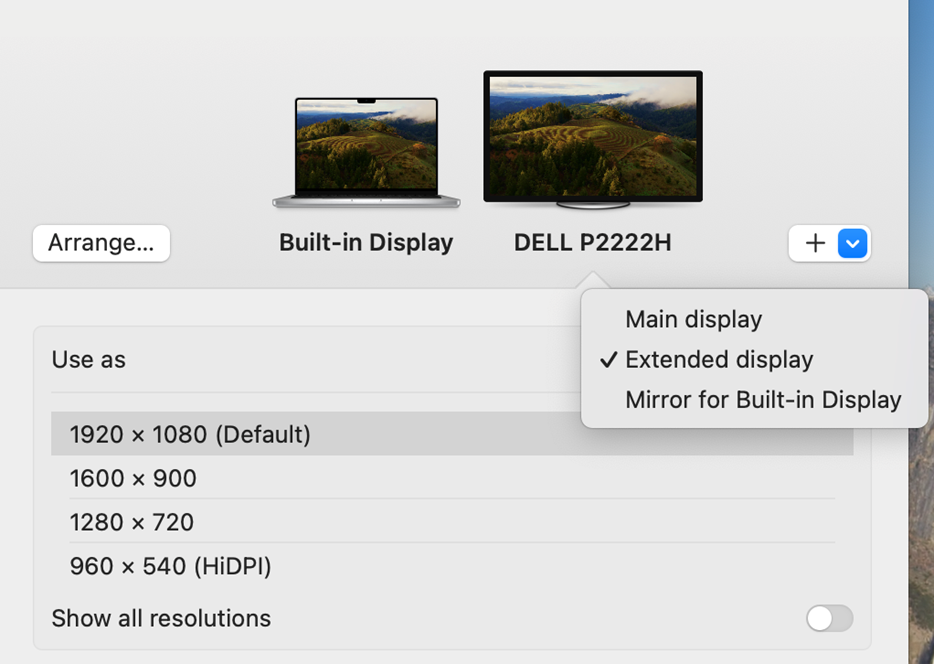Click the Show all resolutions label
934x664 pixels.
point(161,619)
